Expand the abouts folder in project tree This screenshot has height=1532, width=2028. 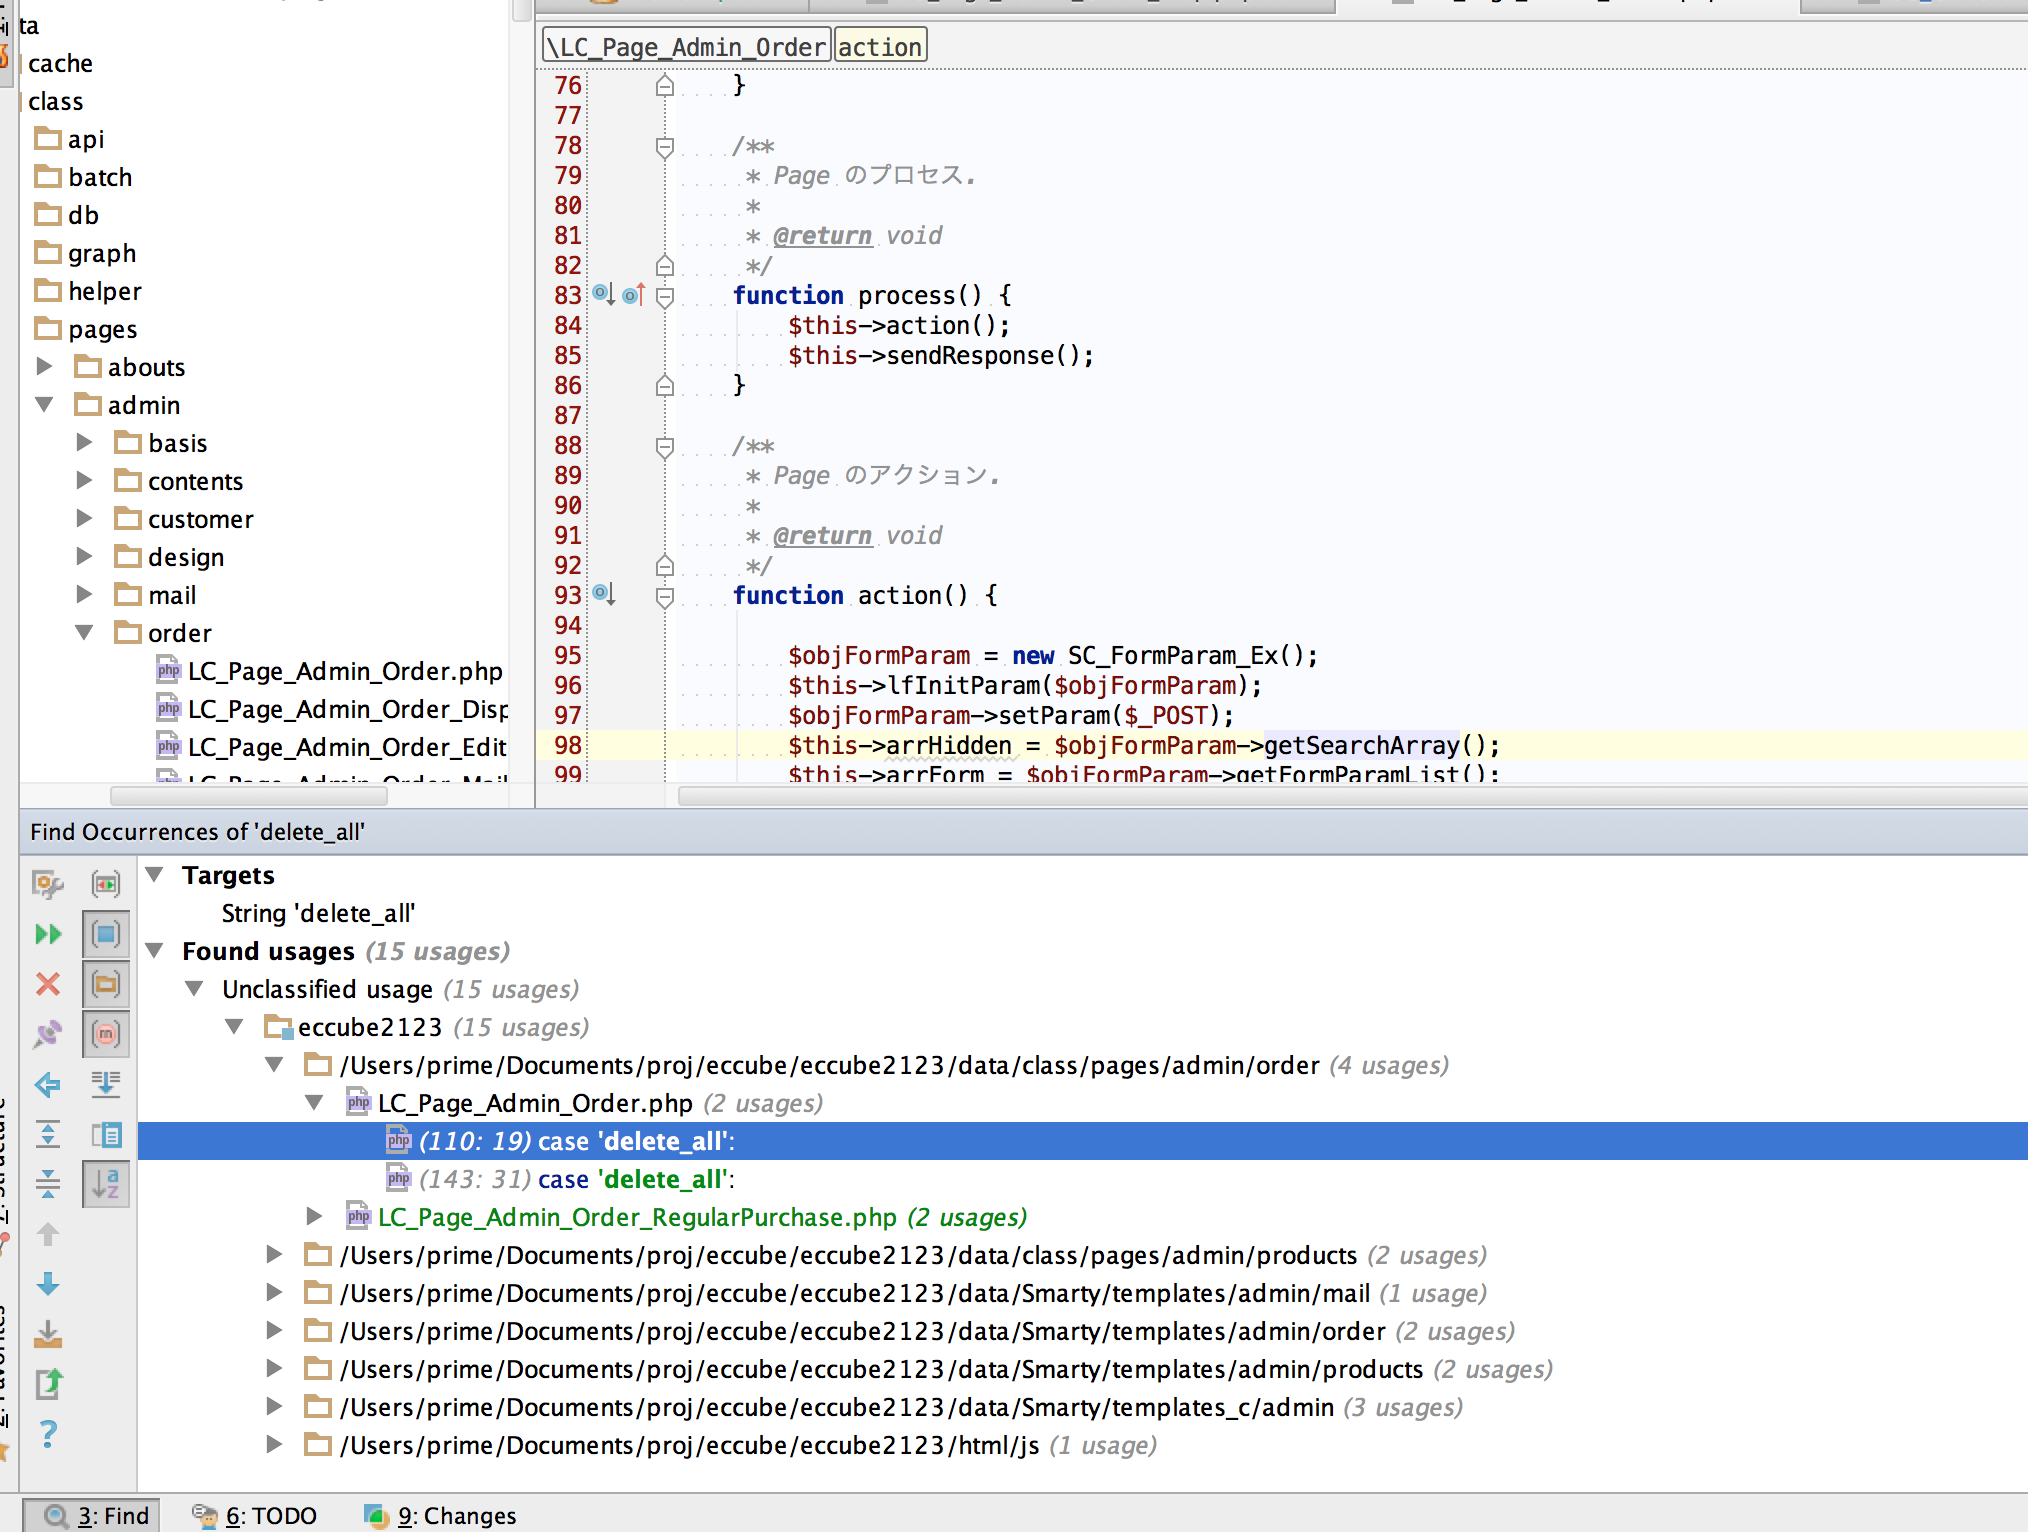44,367
